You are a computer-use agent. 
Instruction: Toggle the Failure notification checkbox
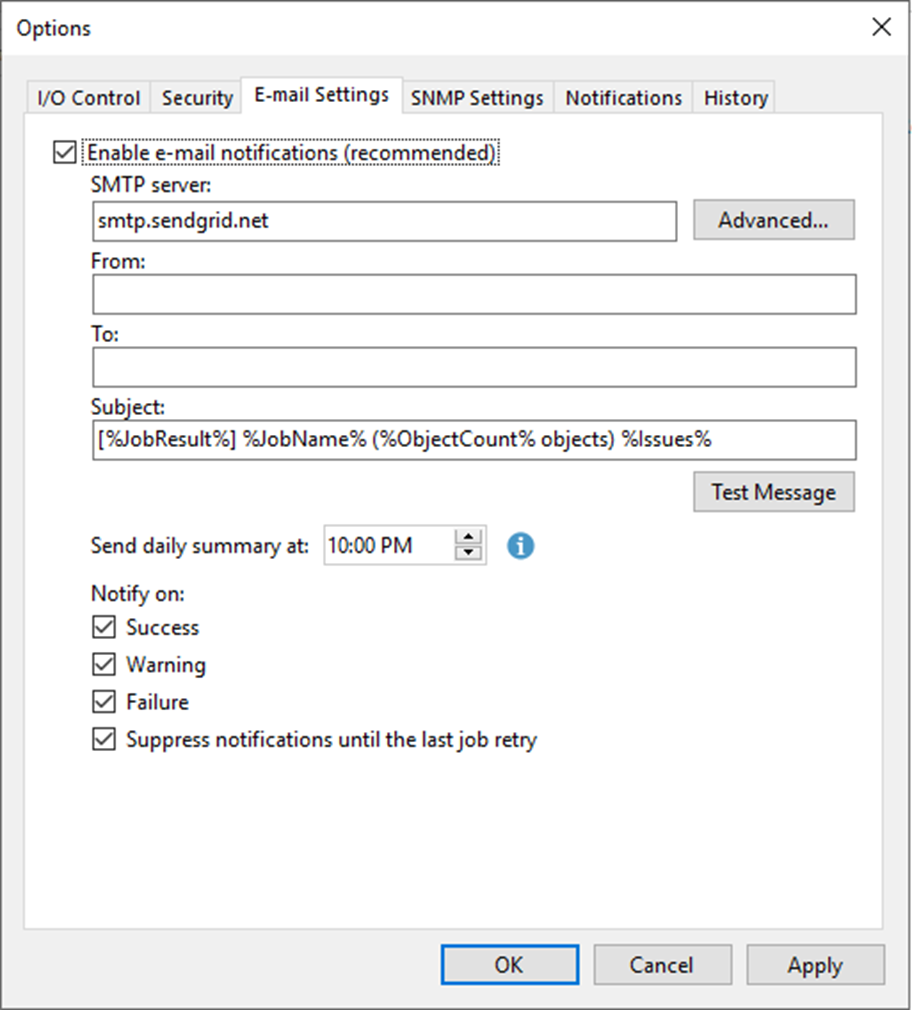point(104,701)
